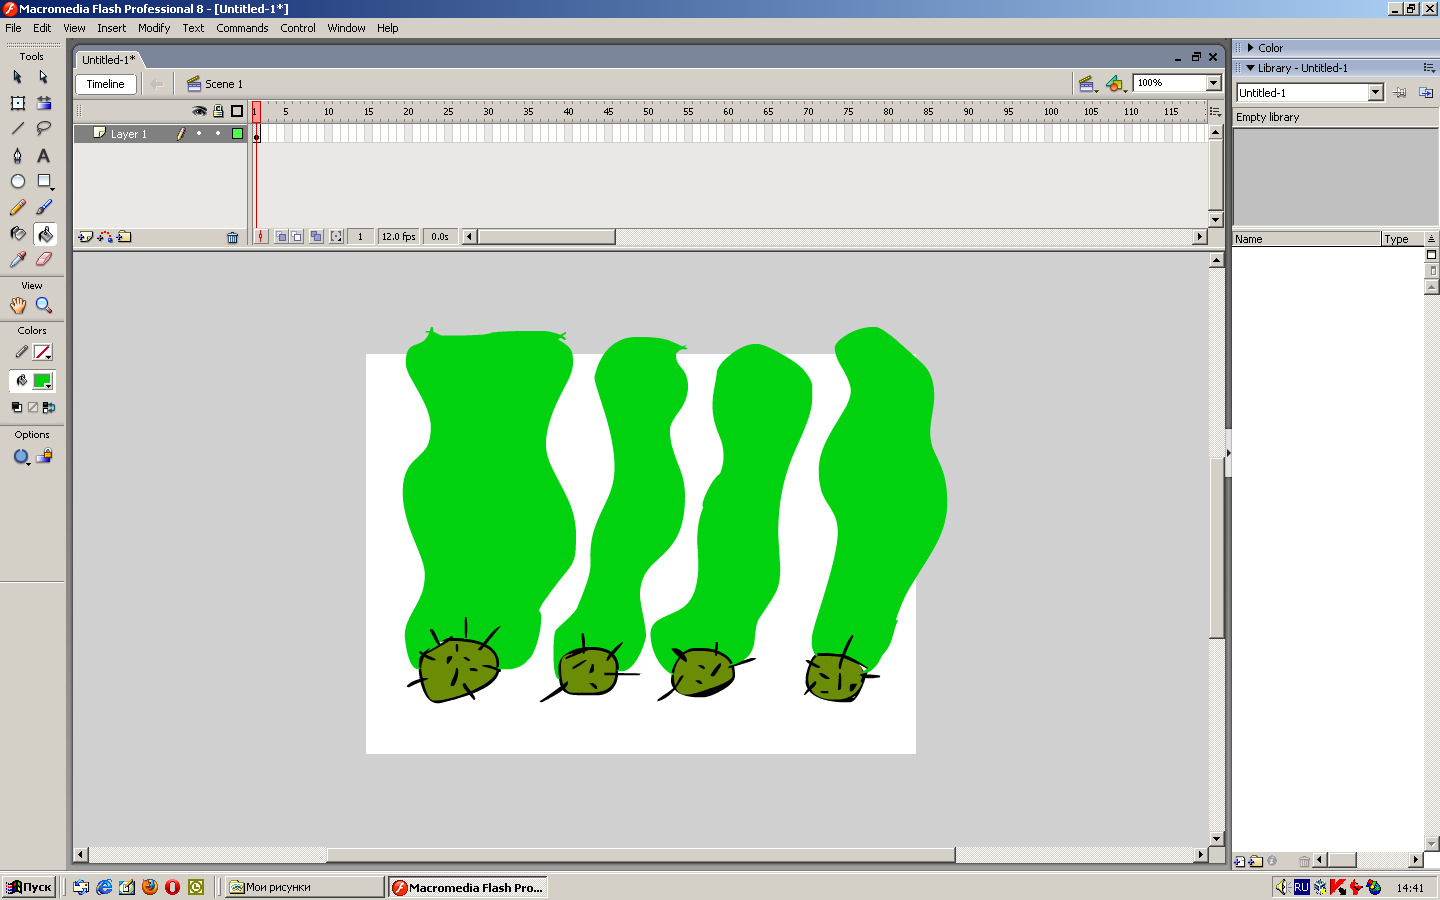The image size is (1440, 900).
Task: Open the 100% zoom dropdown
Action: click(x=1213, y=83)
